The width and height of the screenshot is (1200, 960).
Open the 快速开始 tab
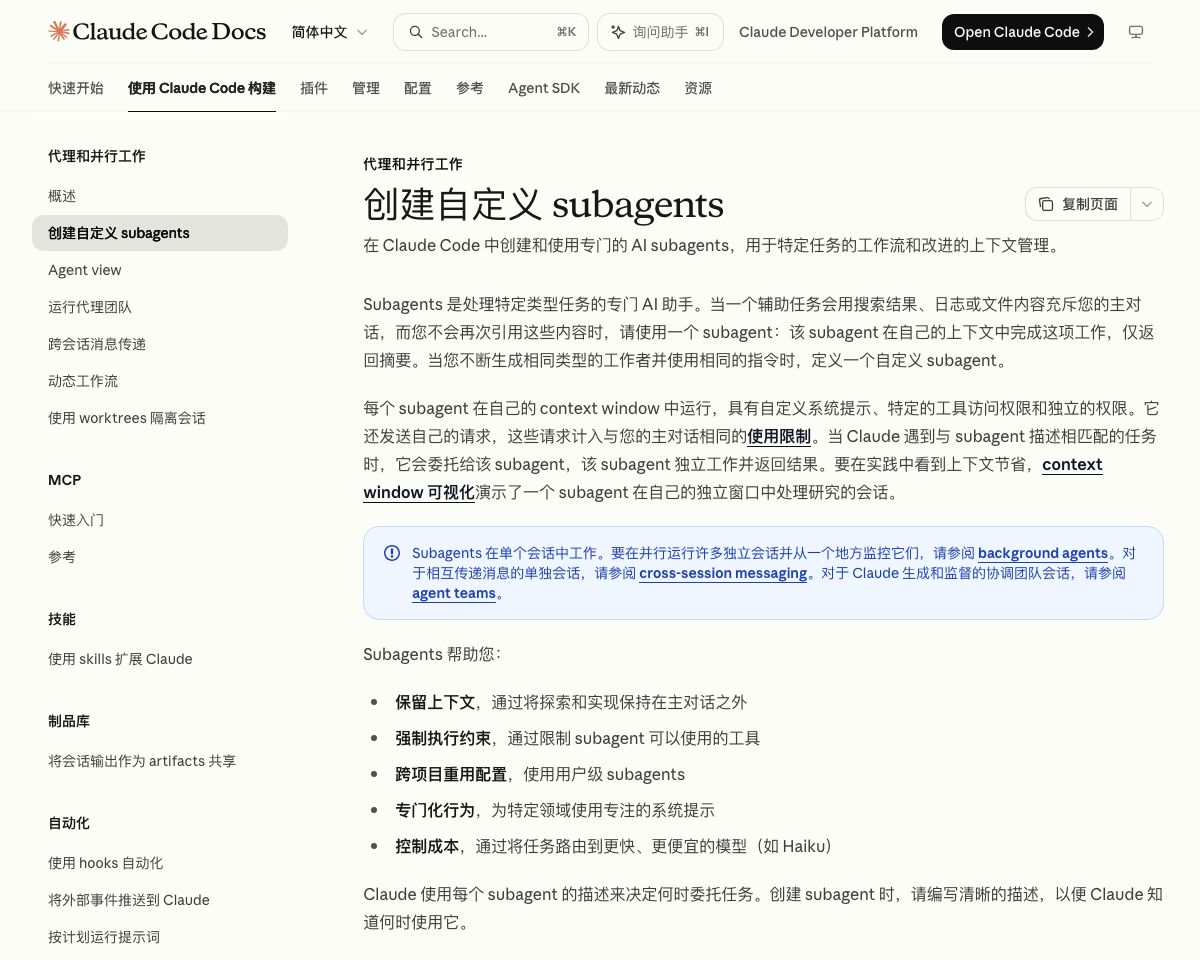76,88
